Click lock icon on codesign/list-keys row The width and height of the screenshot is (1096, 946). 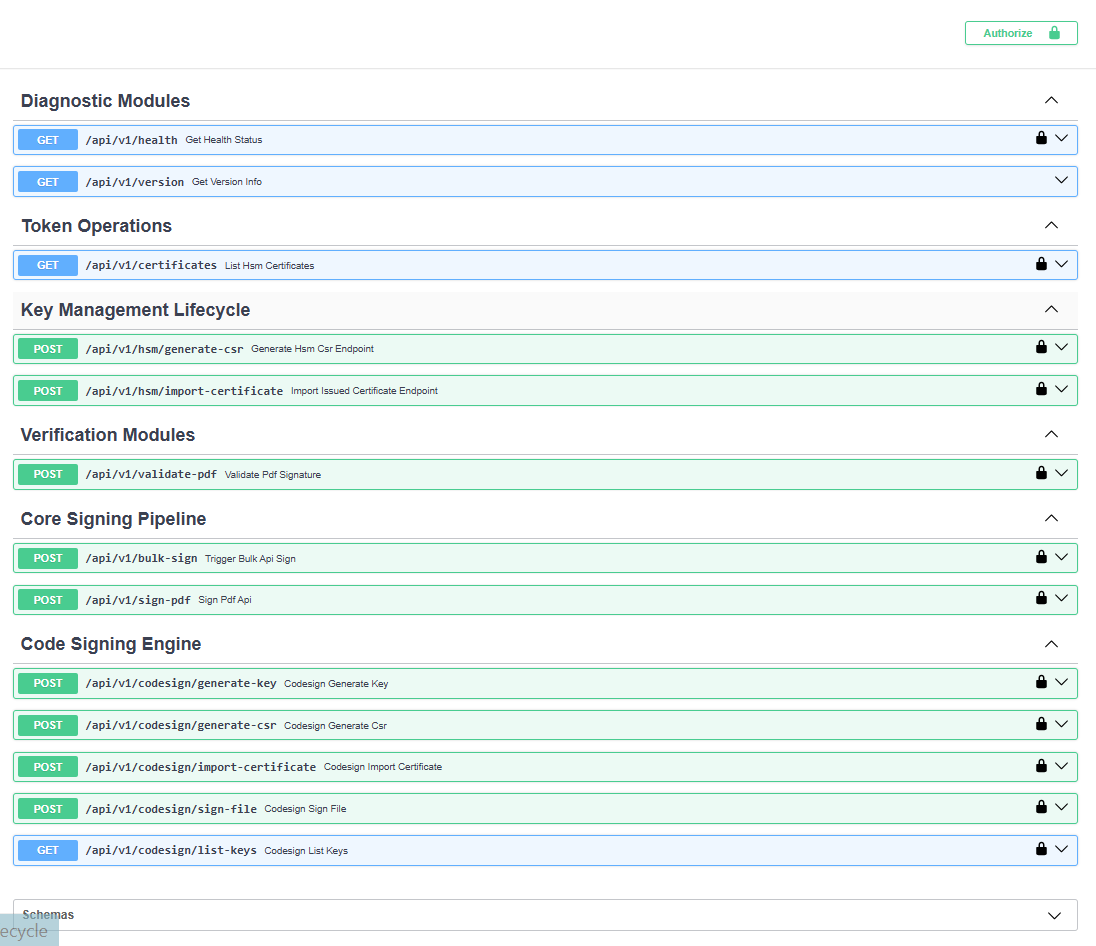point(1041,849)
